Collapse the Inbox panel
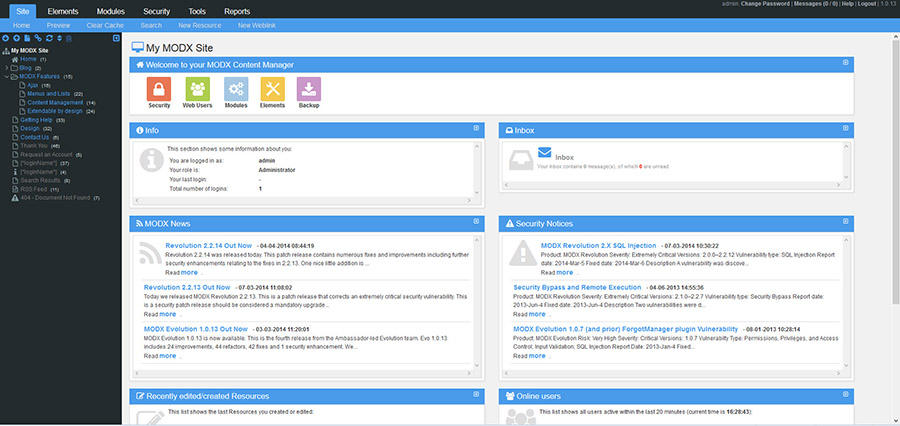The image size is (900, 426). click(x=845, y=128)
